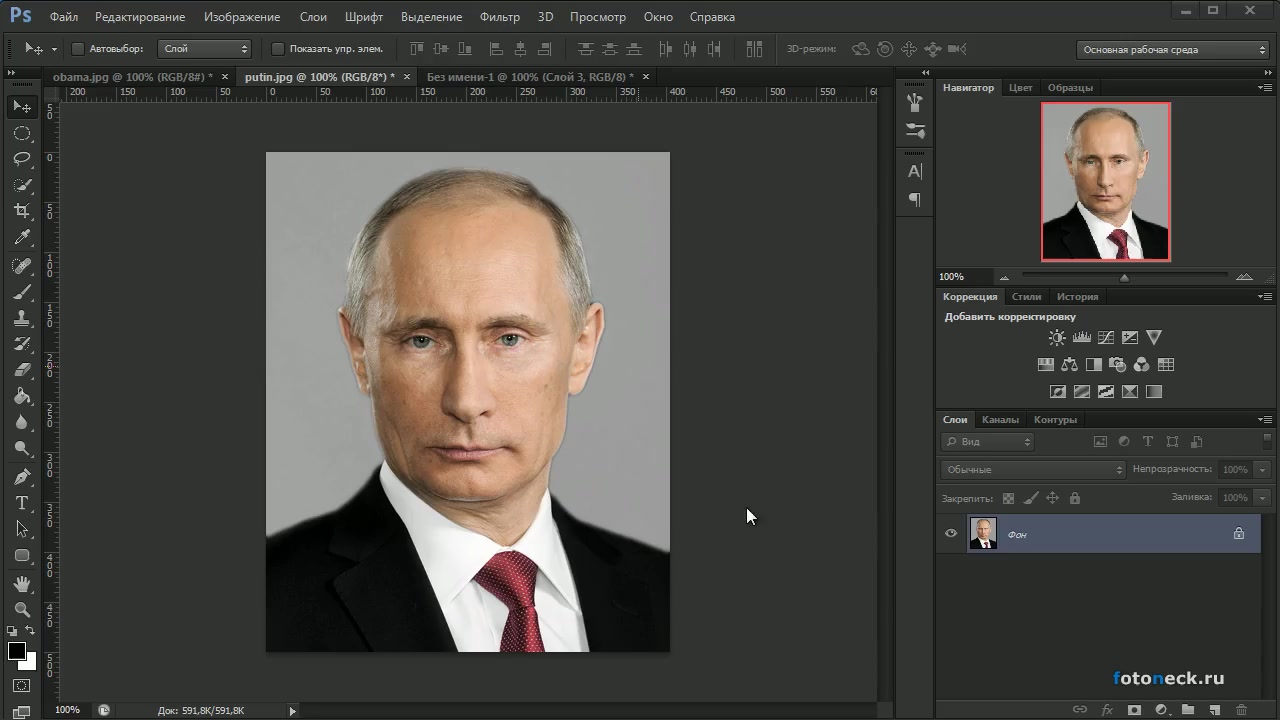Select the Pen tool
The image size is (1280, 720).
pos(22,477)
